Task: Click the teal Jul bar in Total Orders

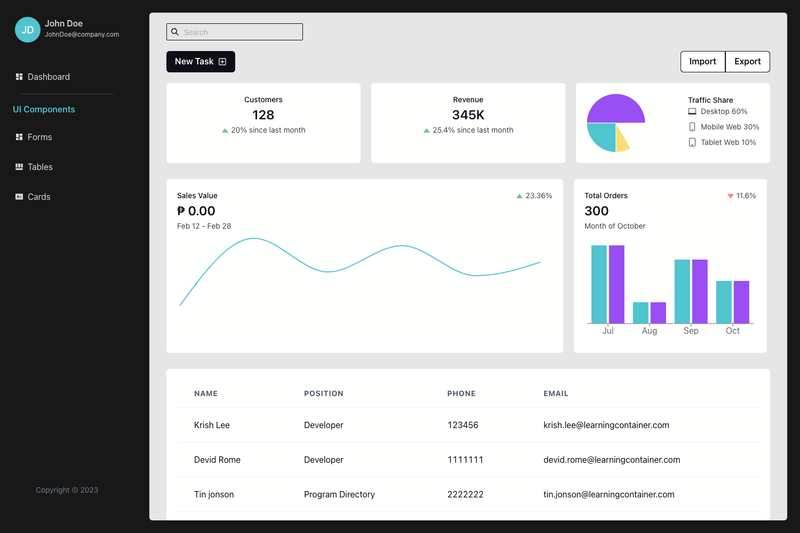Action: [599, 284]
